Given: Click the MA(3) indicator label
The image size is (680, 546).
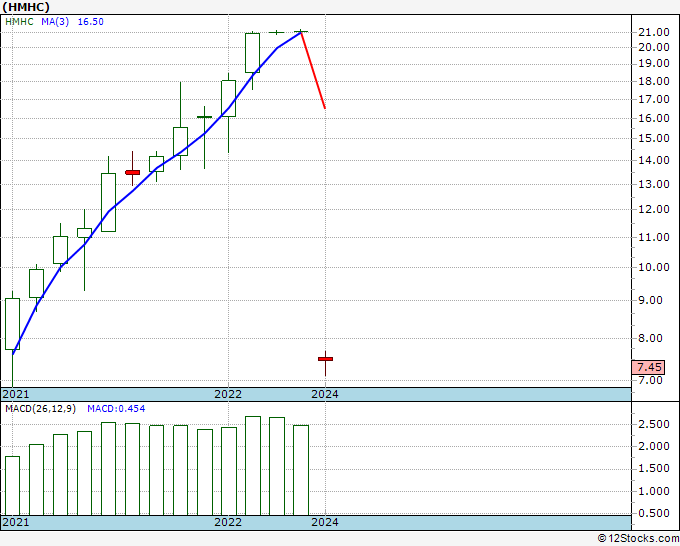Looking at the screenshot, I should tap(55, 22).
